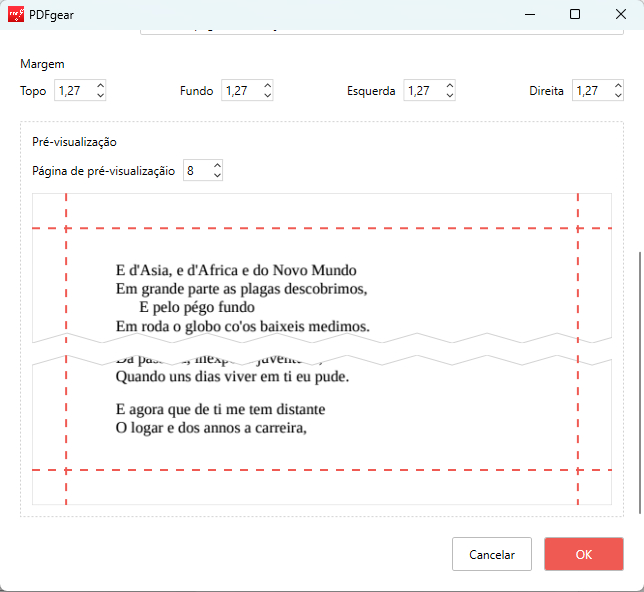The image size is (644, 592).
Task: Go to next preview page with up arrow
Action: 217,166
